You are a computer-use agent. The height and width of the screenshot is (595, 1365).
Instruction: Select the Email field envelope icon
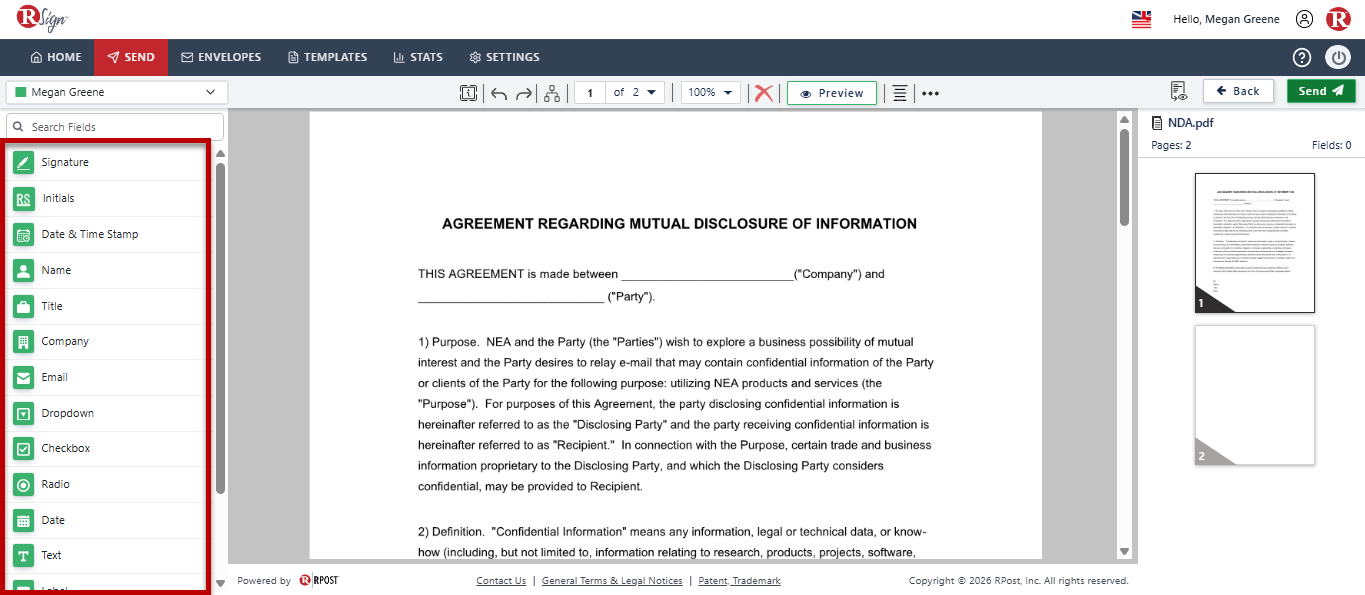(x=24, y=377)
